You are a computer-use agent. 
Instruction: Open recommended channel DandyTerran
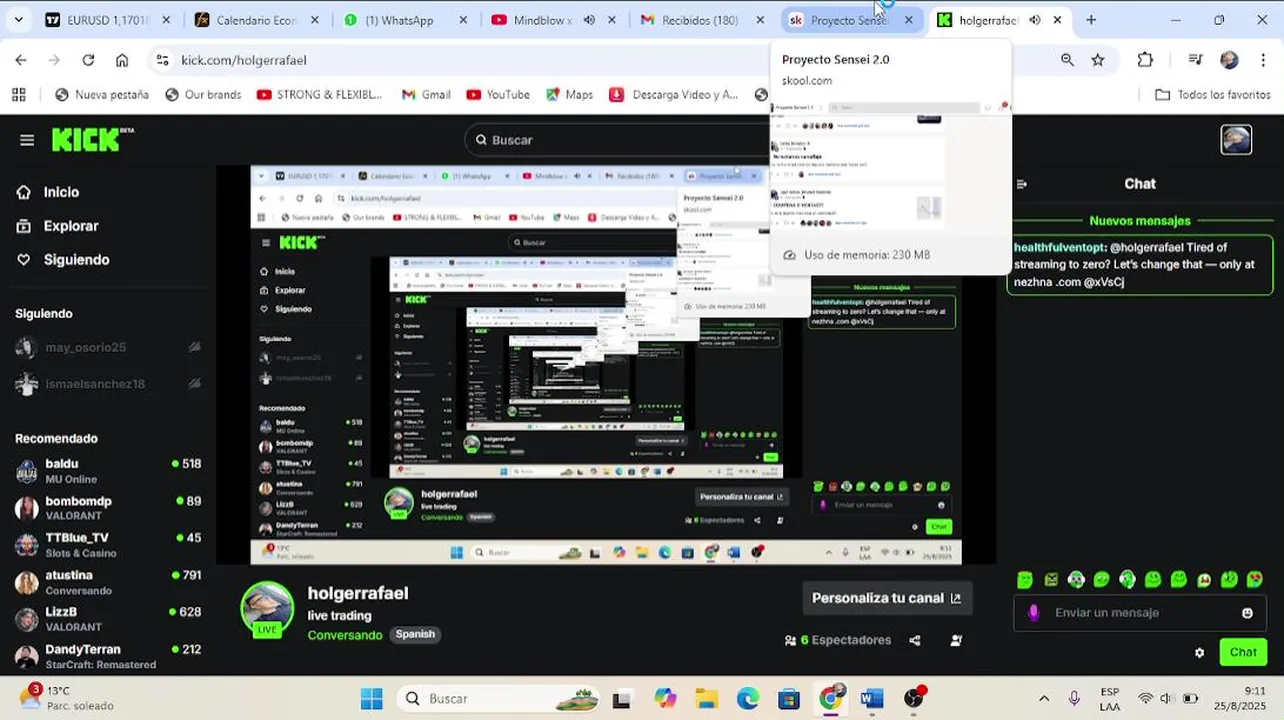108,656
